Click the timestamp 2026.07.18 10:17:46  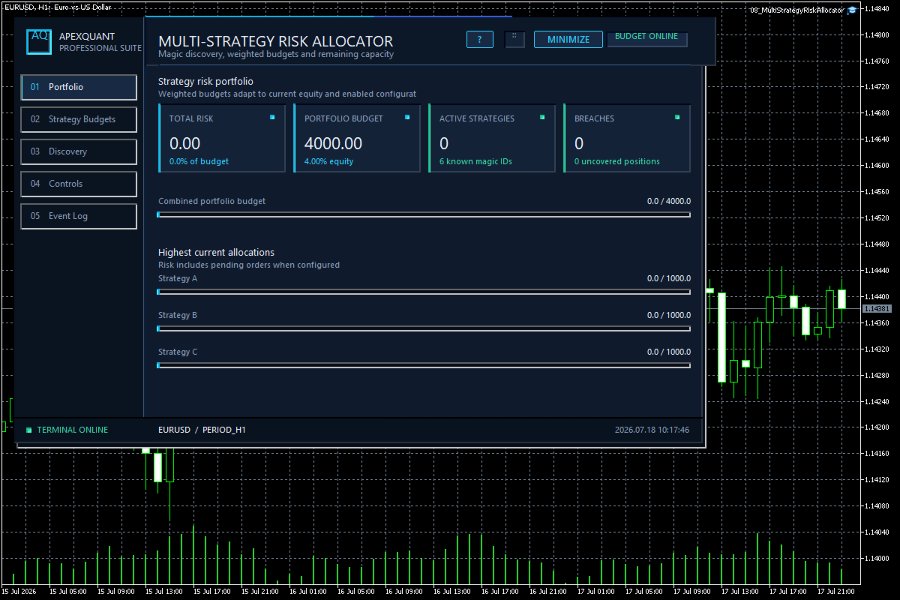coord(652,430)
